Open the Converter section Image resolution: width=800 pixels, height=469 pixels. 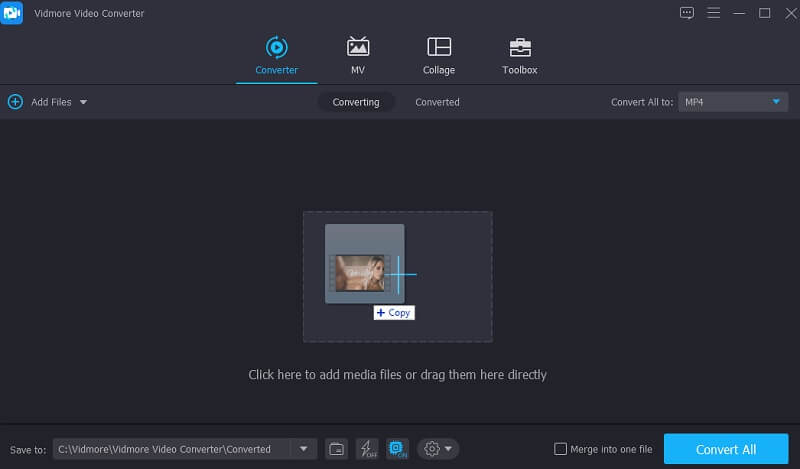click(276, 56)
